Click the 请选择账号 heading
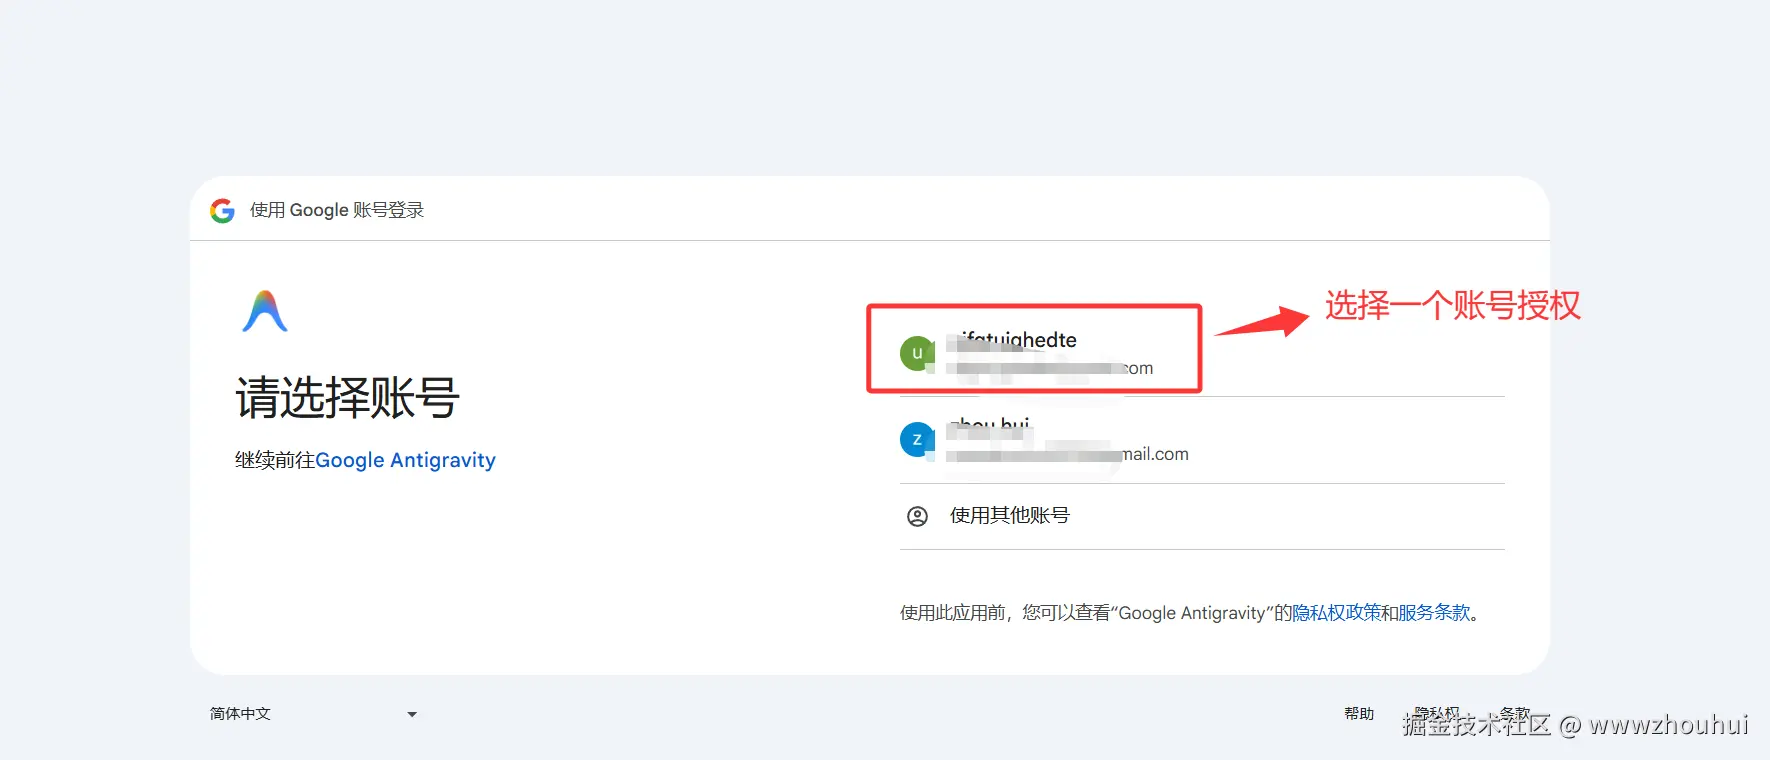Screen dimensions: 1770x760 [x=347, y=397]
